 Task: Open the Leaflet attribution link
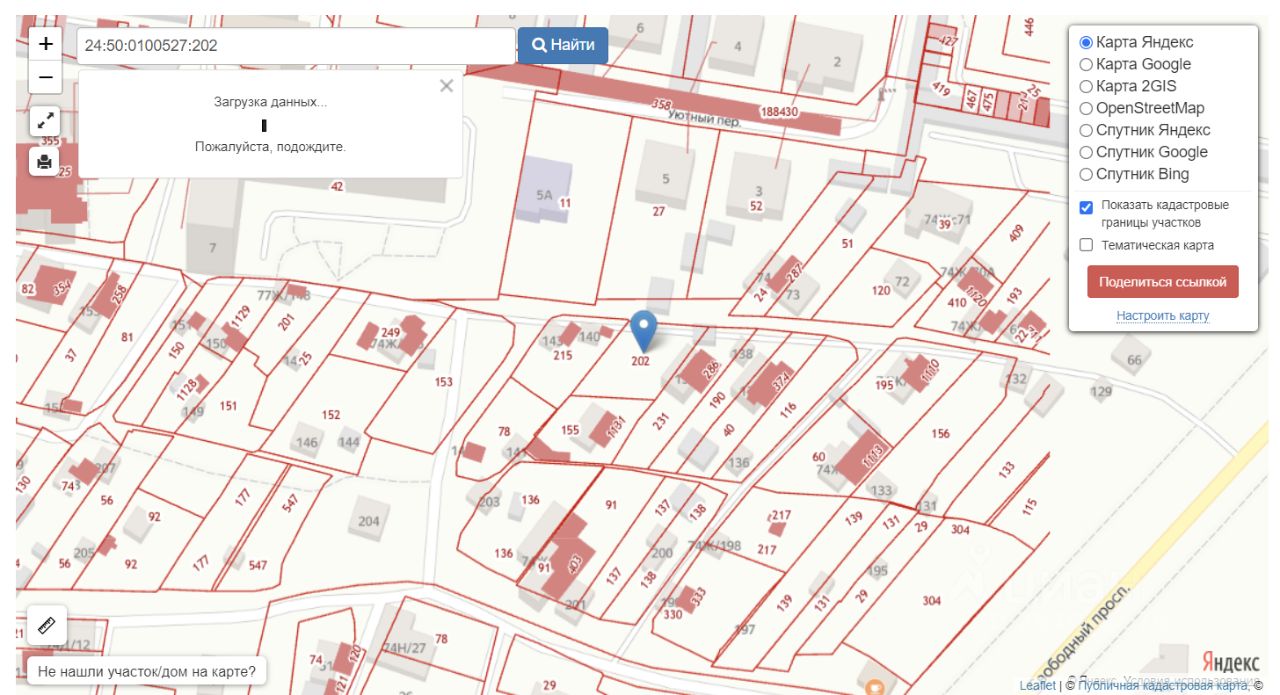coord(1037,685)
